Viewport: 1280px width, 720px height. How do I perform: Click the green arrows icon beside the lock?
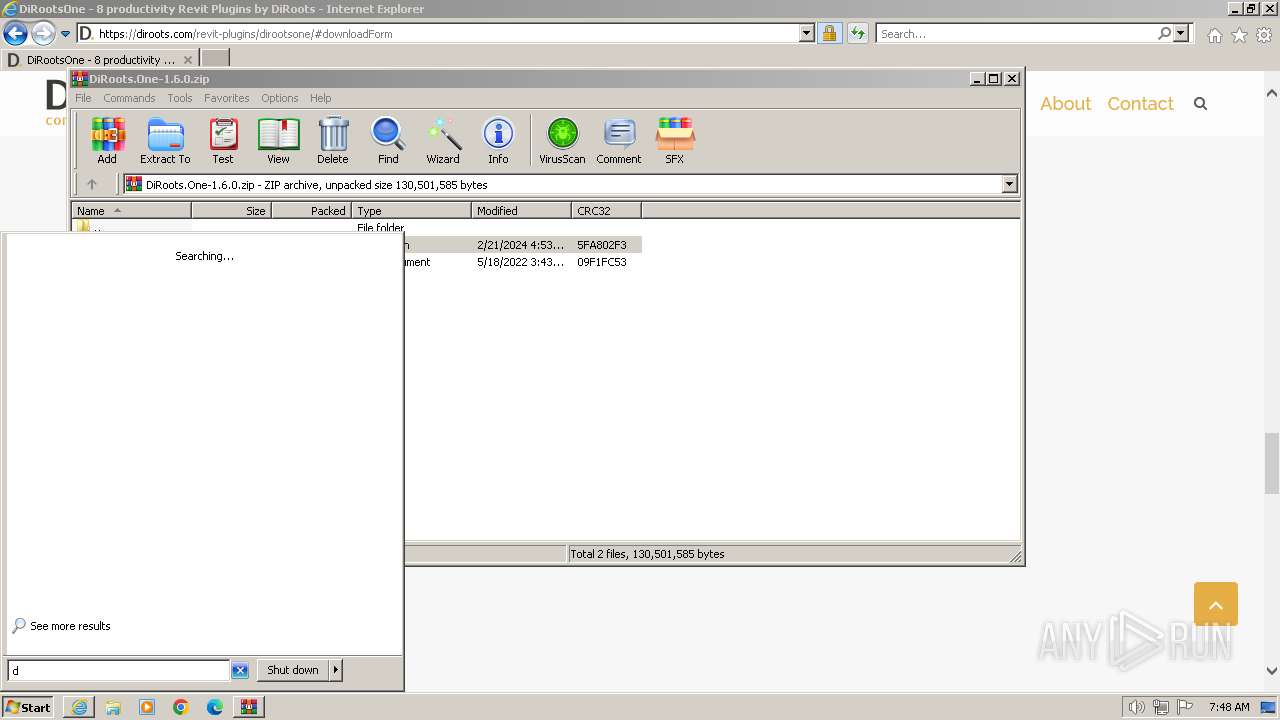click(857, 33)
